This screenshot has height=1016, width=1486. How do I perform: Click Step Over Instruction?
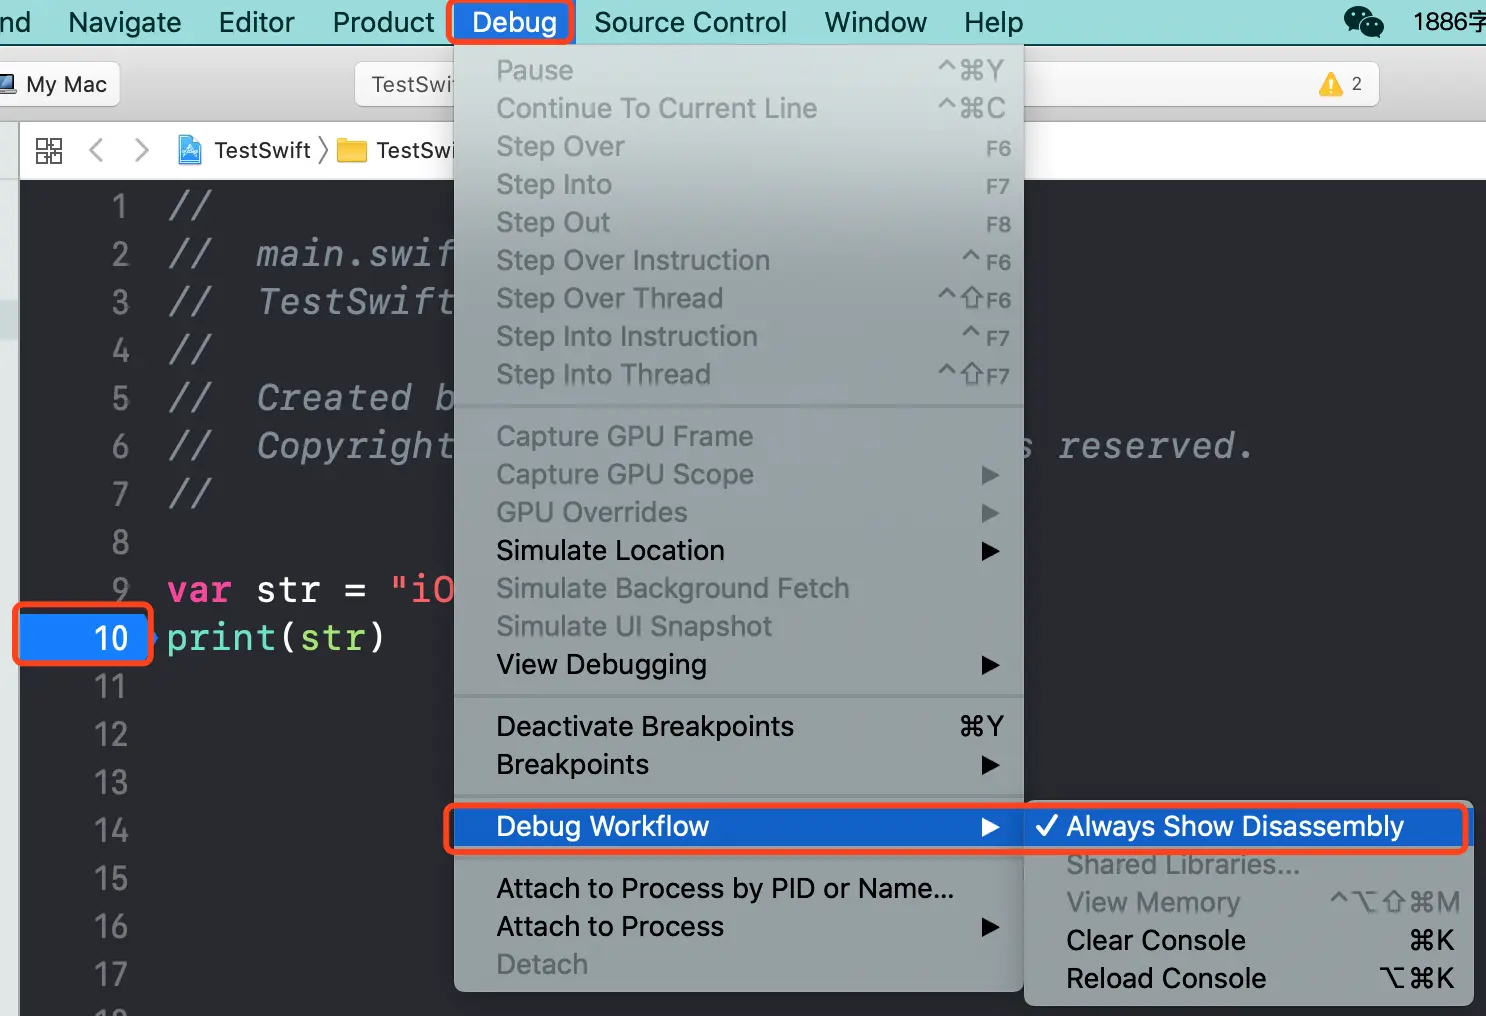tap(738, 261)
